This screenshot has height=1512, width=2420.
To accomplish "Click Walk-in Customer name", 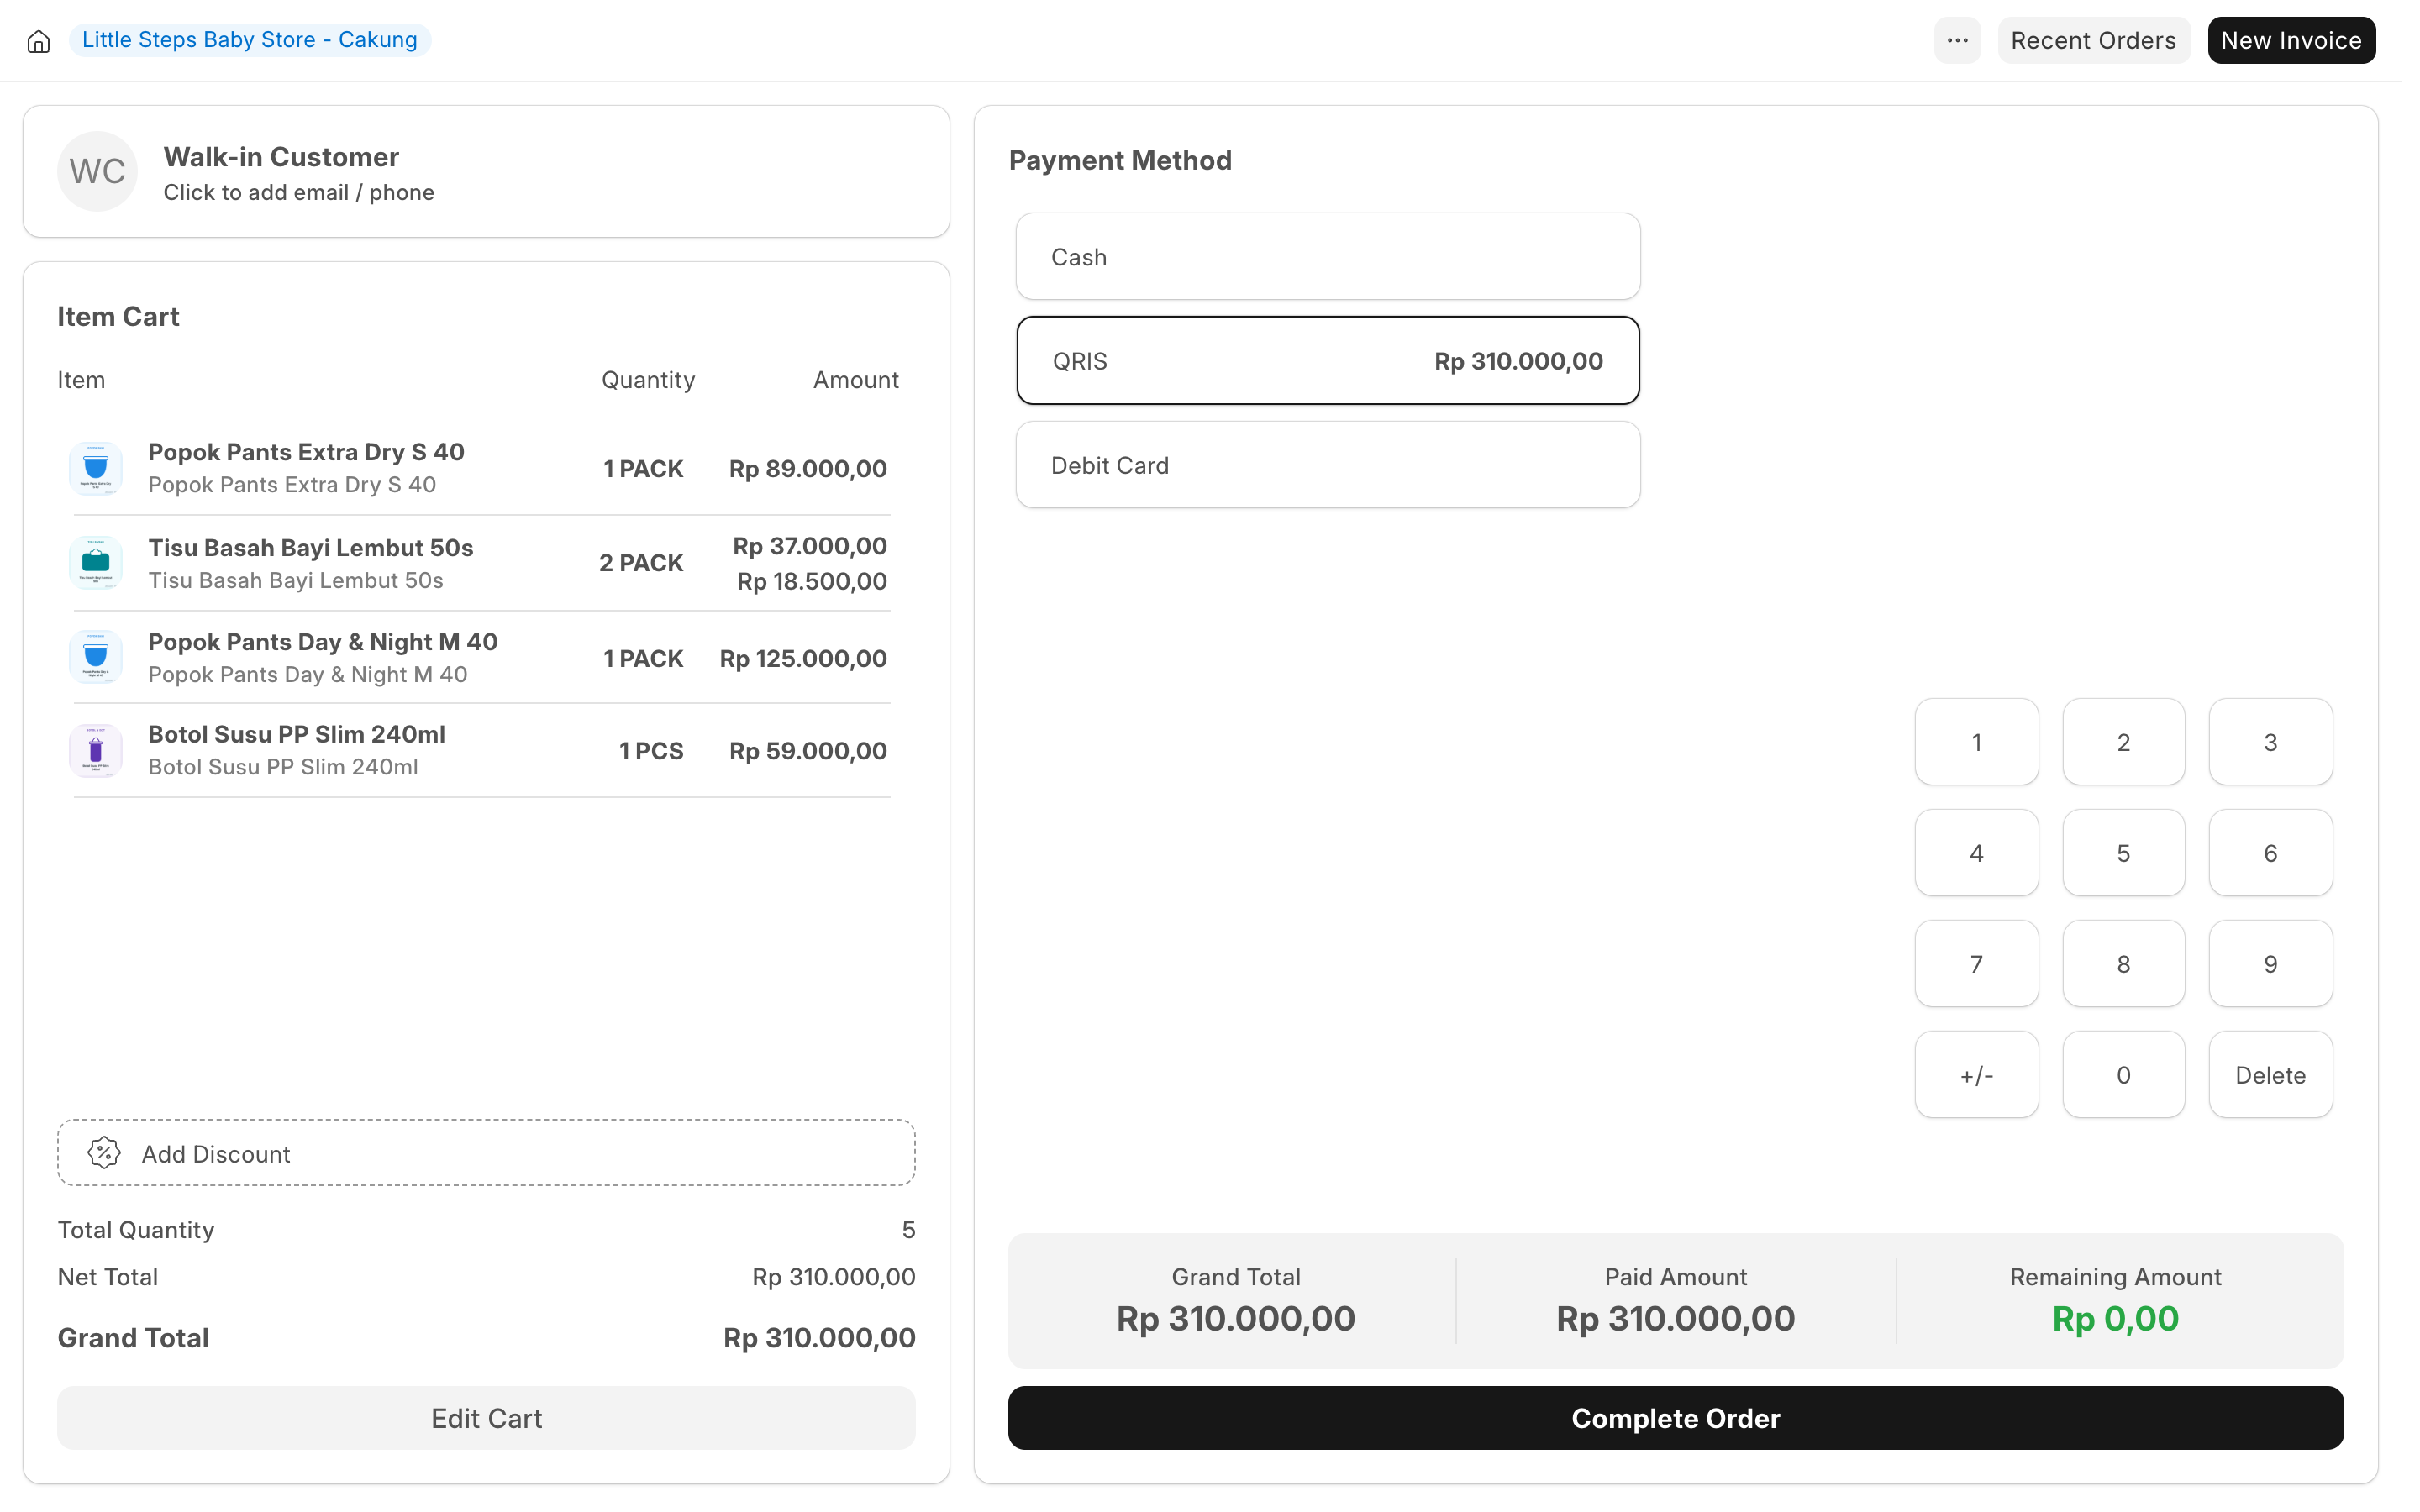I will (x=281, y=157).
